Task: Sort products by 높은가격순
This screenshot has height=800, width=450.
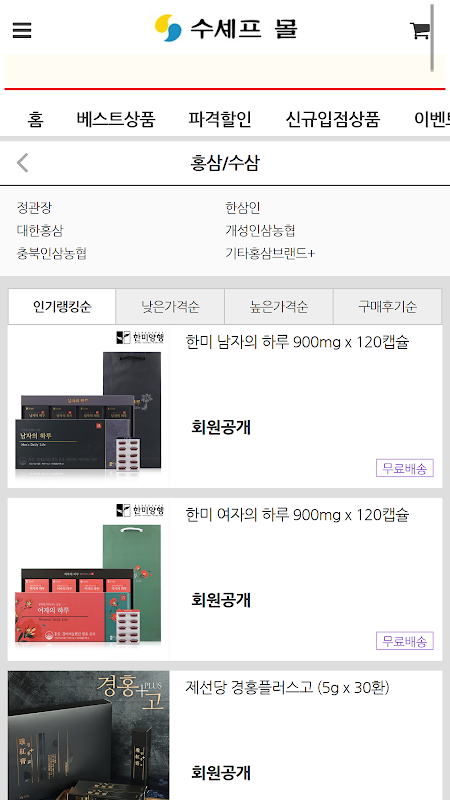Action: click(279, 307)
